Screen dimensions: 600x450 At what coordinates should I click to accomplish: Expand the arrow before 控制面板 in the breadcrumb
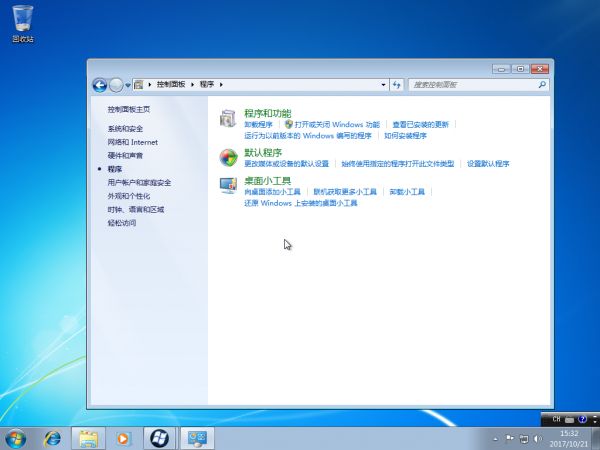pos(150,85)
